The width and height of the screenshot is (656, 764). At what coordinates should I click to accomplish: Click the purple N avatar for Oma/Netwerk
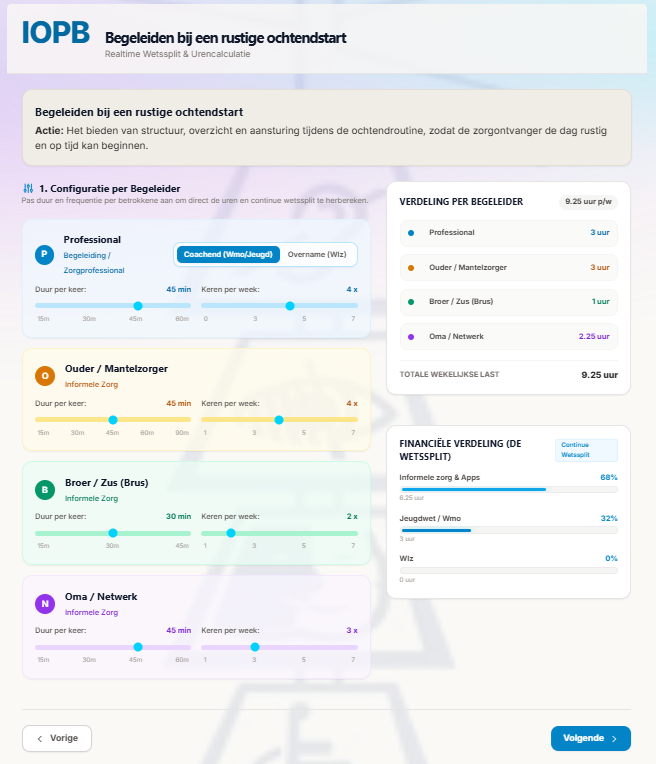(45, 604)
